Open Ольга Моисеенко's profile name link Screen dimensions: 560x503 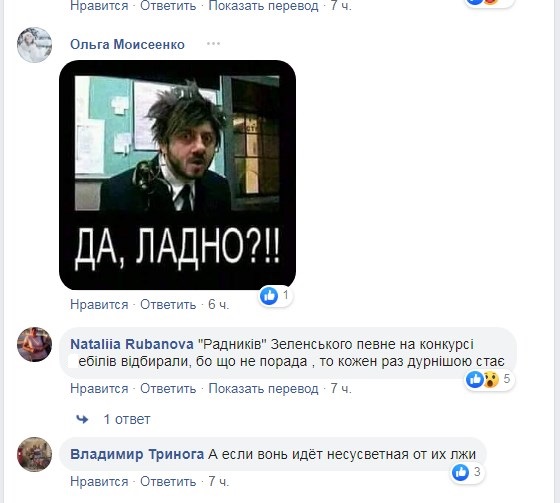128,44
